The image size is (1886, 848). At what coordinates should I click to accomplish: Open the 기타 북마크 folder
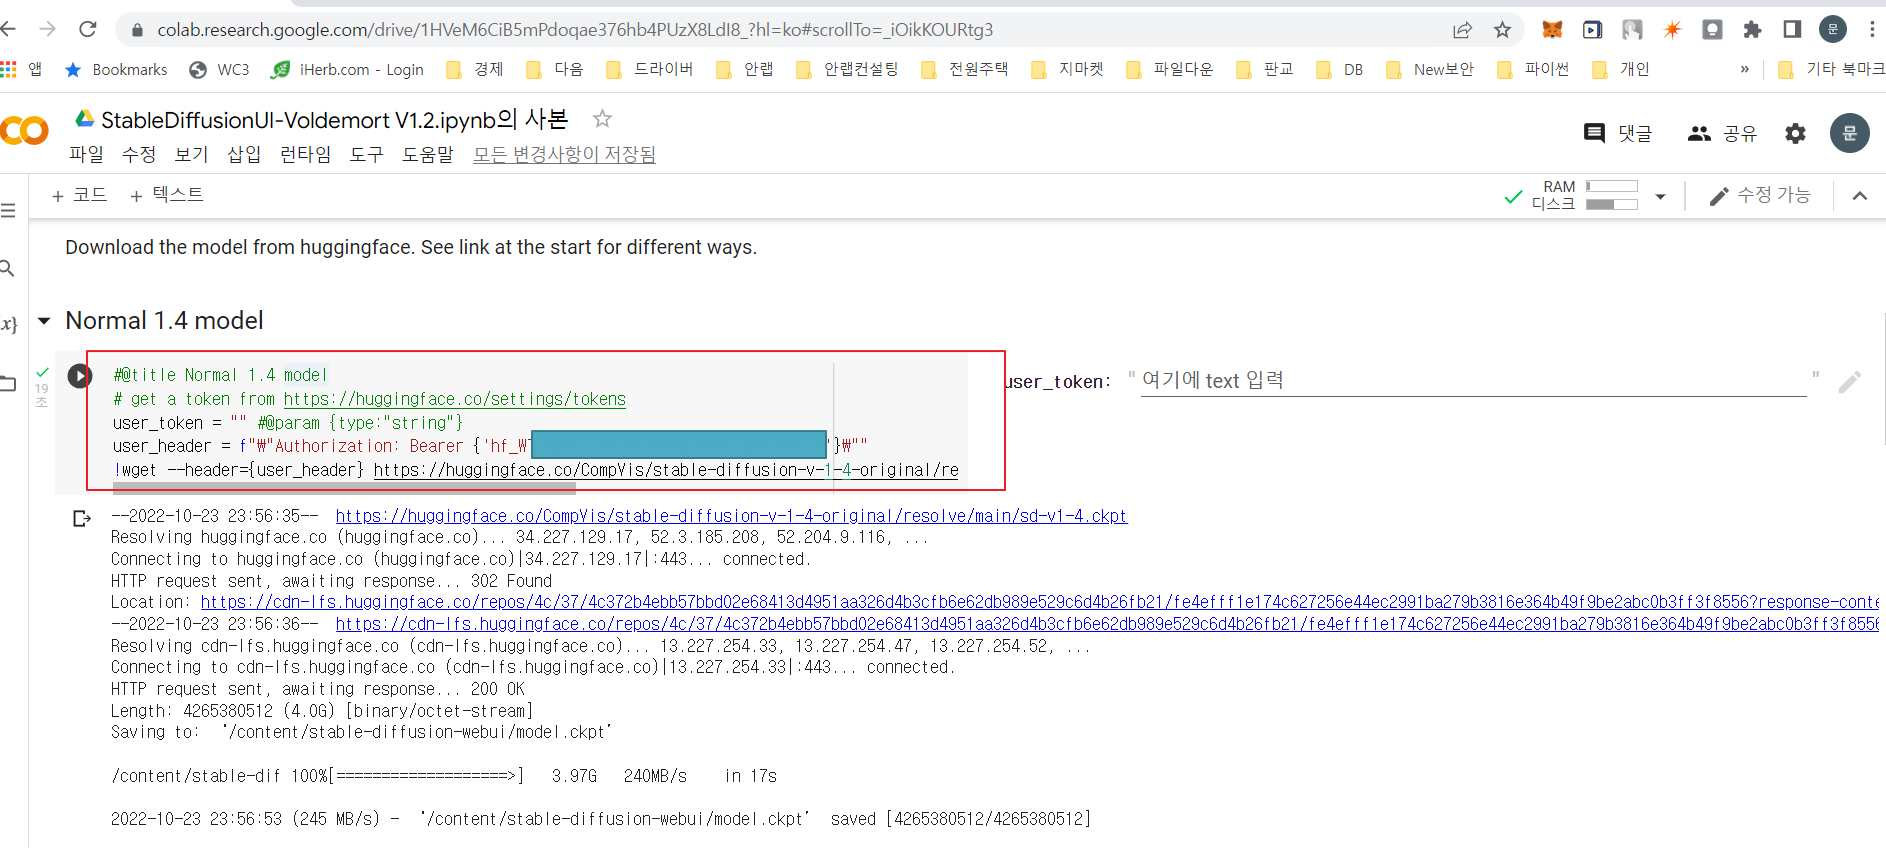1831,69
